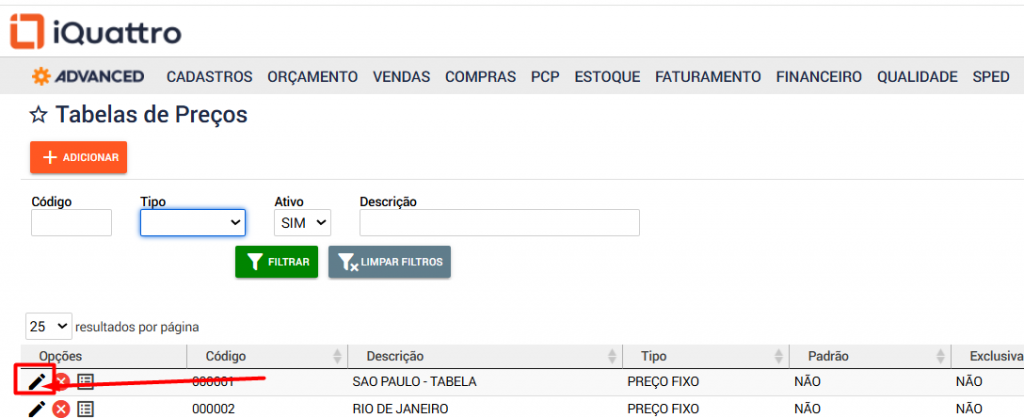Open the ESTOQUE menu
The image size is (1024, 418).
[607, 76]
